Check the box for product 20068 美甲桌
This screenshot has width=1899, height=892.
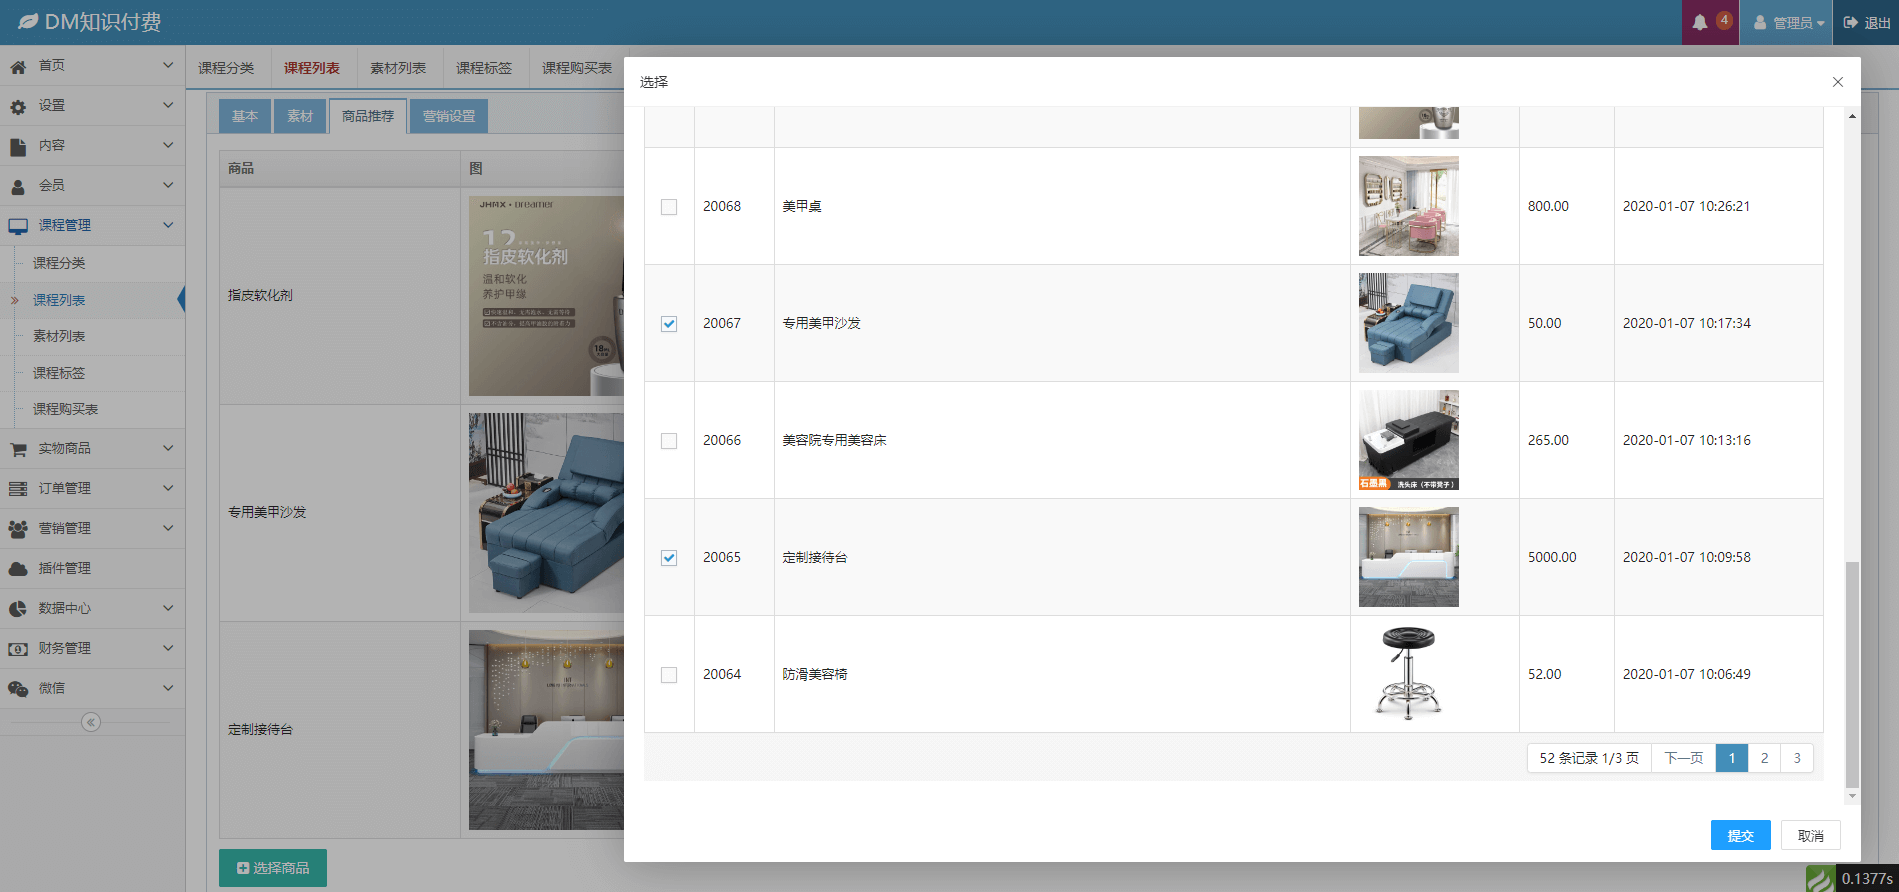pyautogui.click(x=669, y=207)
